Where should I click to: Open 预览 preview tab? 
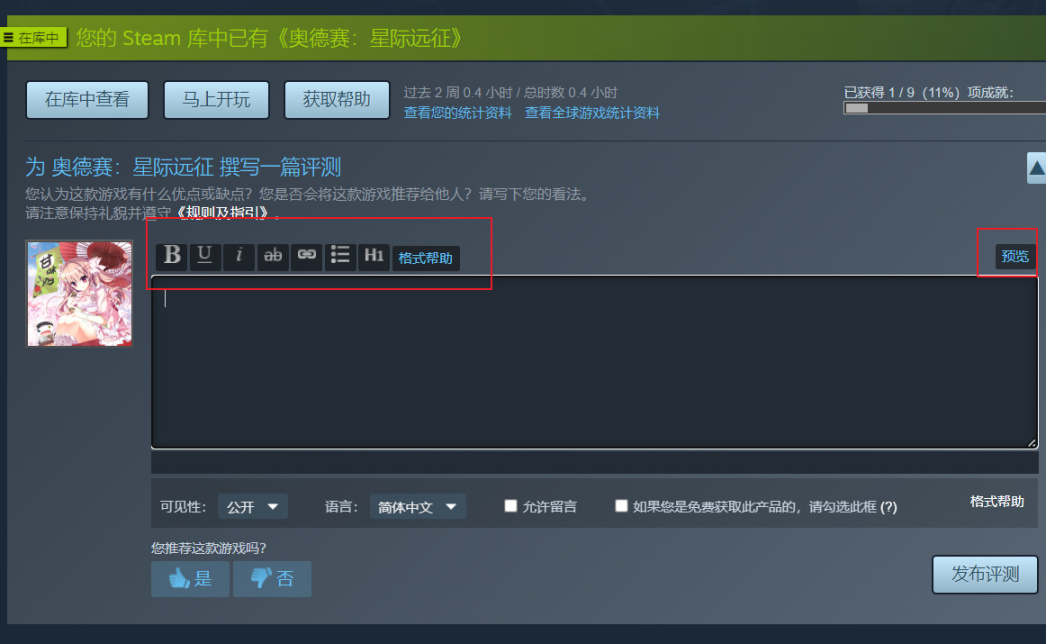tap(1015, 256)
